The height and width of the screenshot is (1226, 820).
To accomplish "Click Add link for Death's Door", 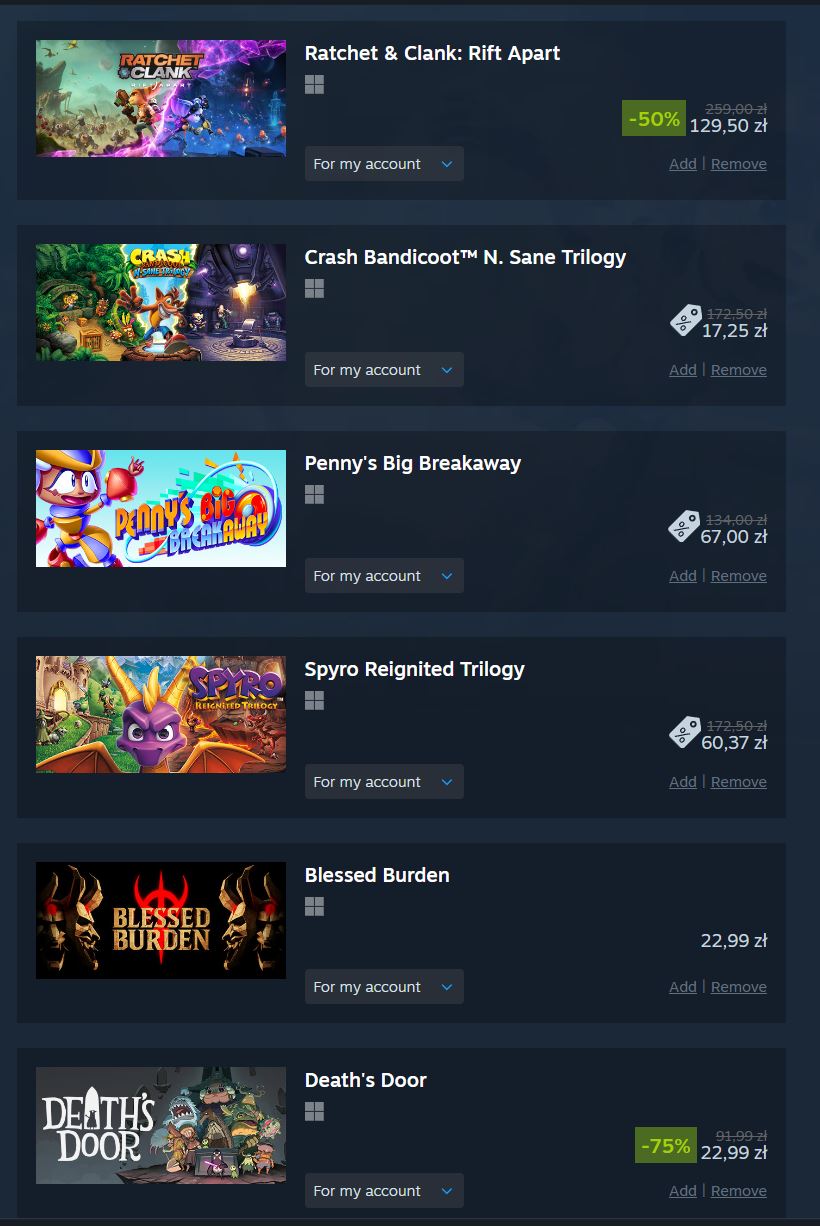I will [x=683, y=1191].
